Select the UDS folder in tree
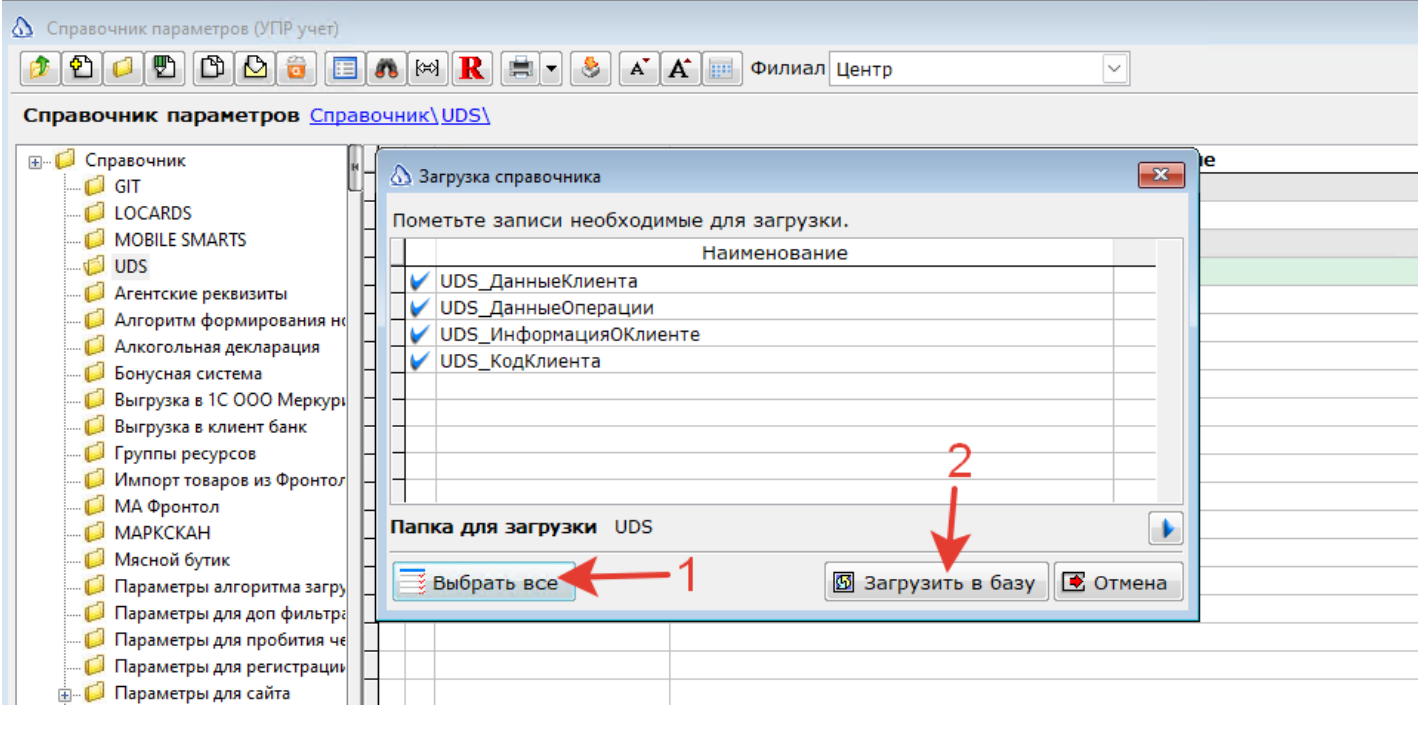 [x=130, y=267]
